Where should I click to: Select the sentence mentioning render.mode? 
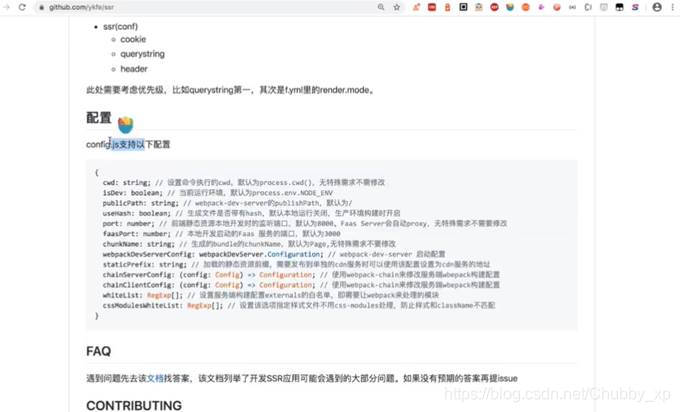230,90
